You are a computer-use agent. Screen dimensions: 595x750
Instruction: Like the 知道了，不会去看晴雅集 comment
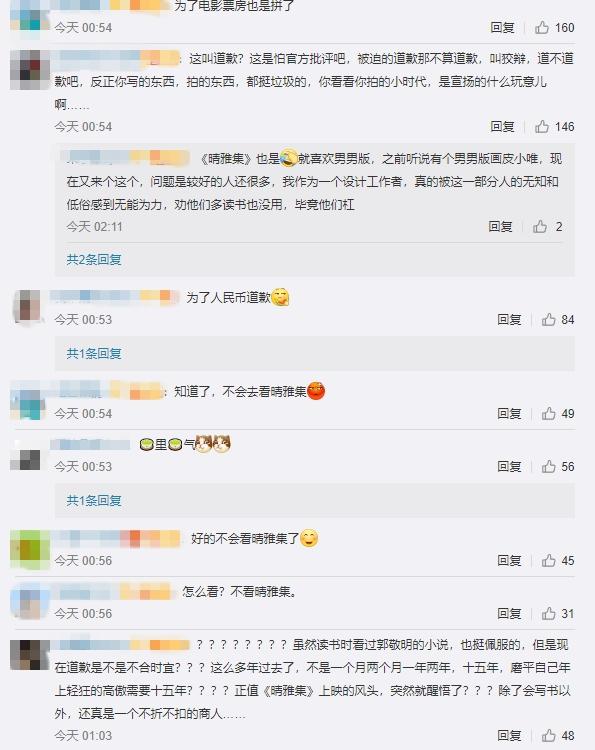click(x=549, y=413)
